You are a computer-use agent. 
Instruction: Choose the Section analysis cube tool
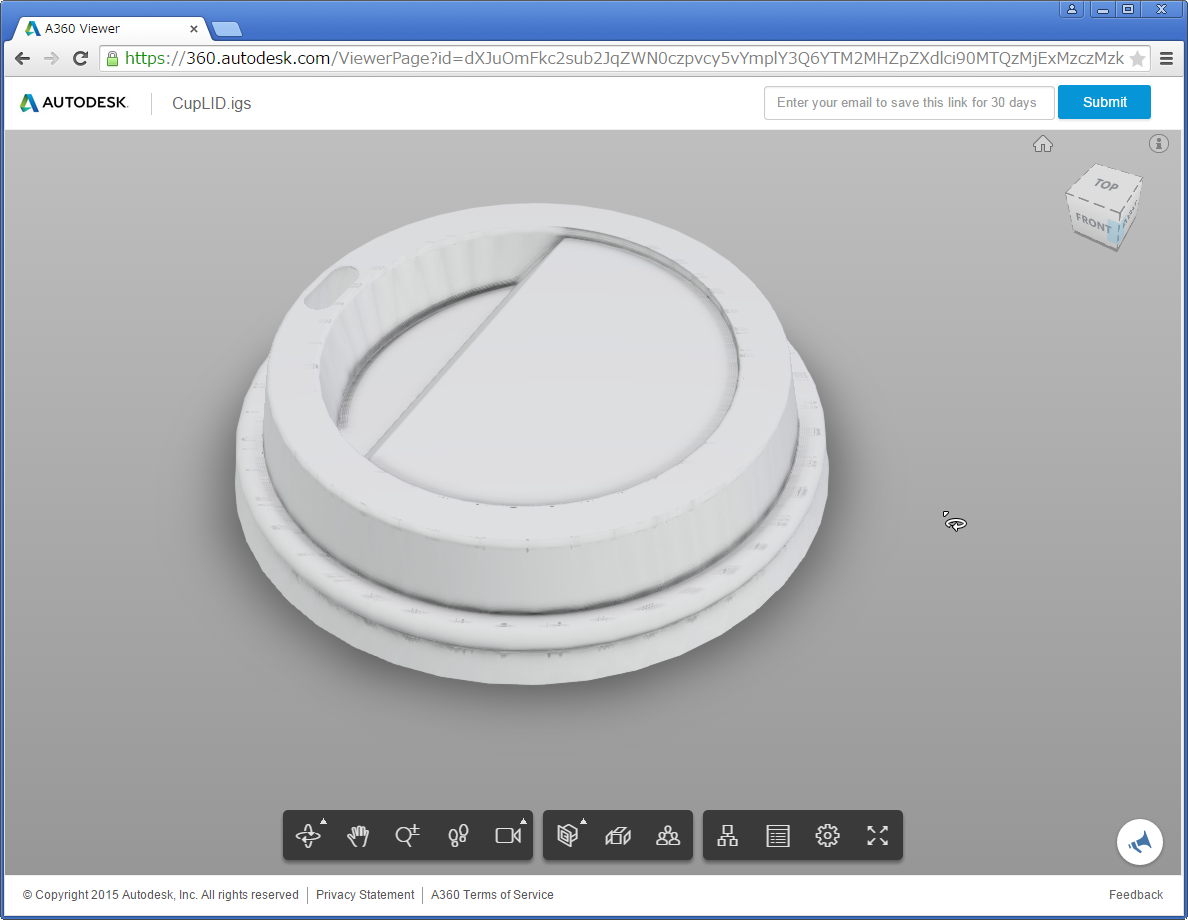[x=568, y=835]
